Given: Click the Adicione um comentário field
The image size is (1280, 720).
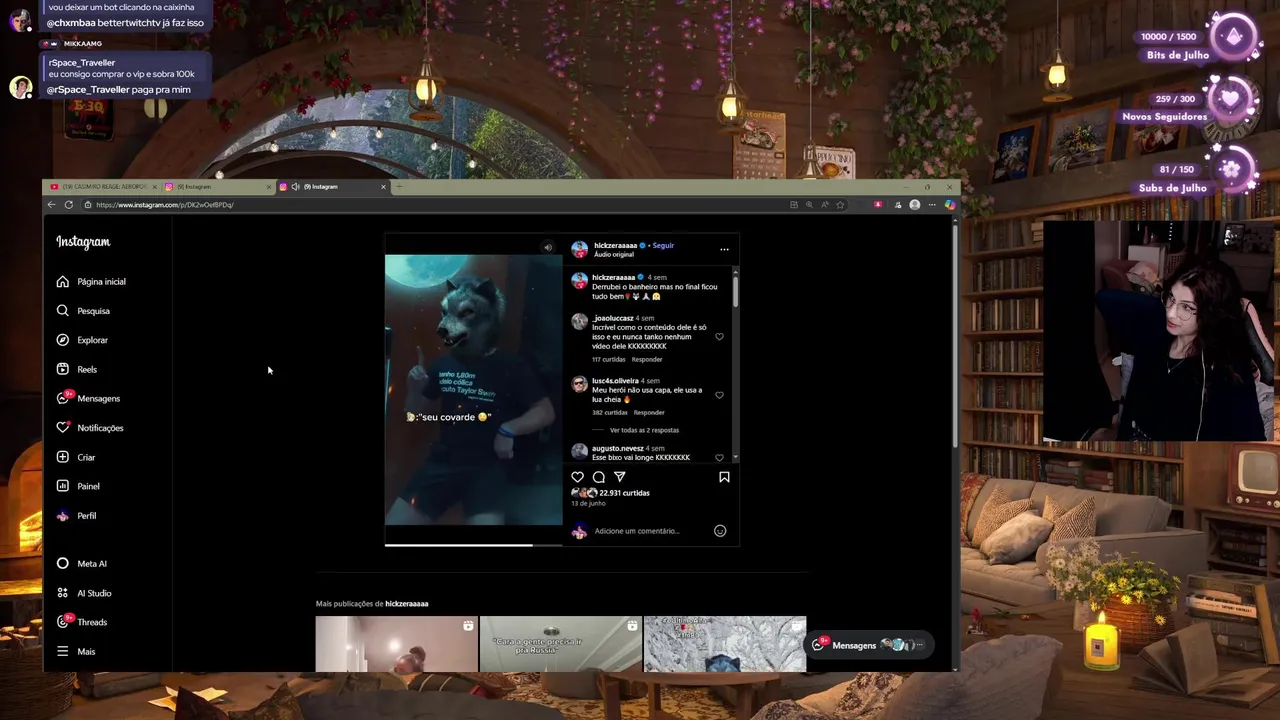Looking at the screenshot, I should [650, 531].
